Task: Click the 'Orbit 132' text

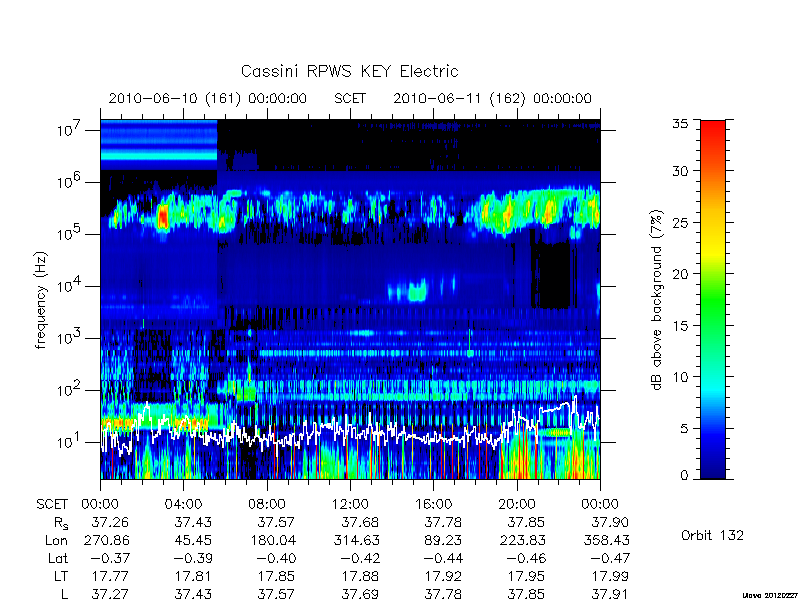Action: coord(712,535)
